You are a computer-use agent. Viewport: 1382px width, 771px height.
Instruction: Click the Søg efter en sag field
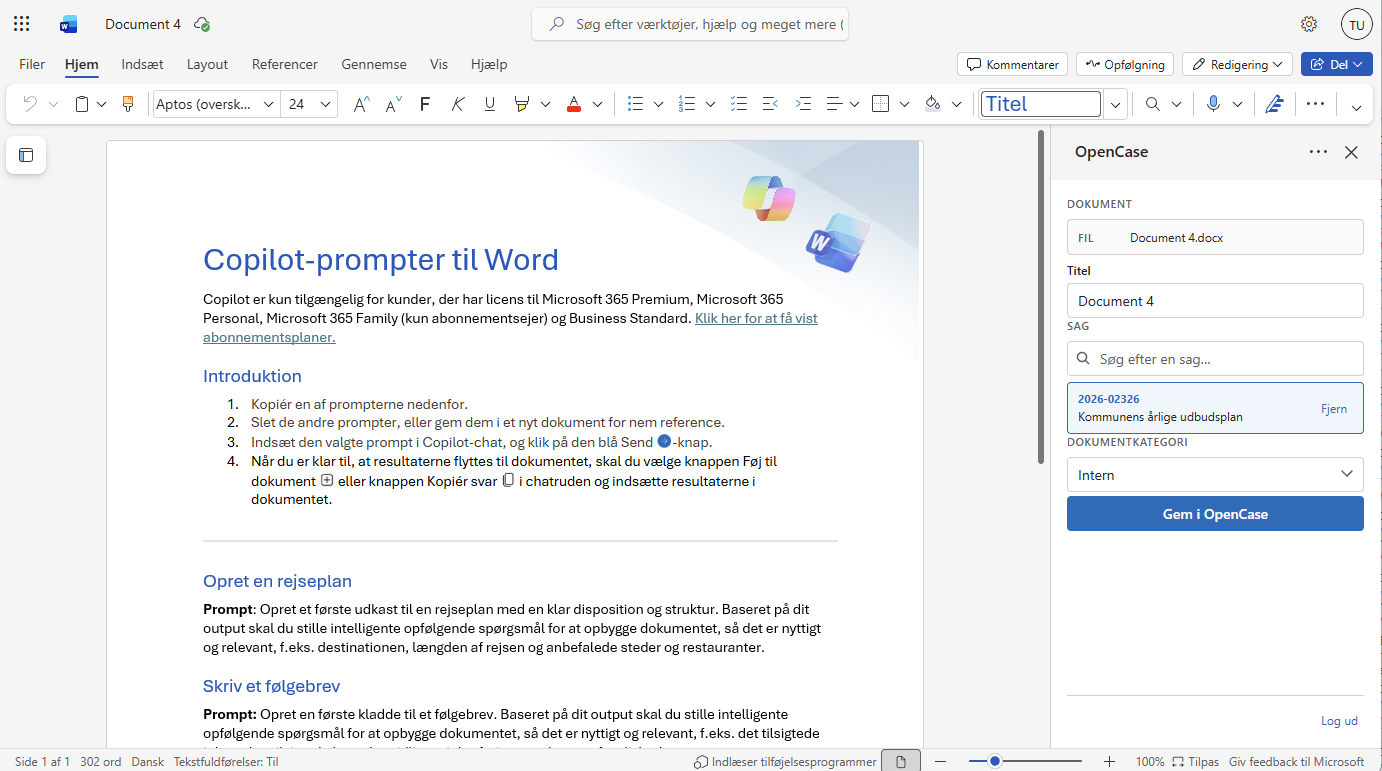[x=1215, y=358]
